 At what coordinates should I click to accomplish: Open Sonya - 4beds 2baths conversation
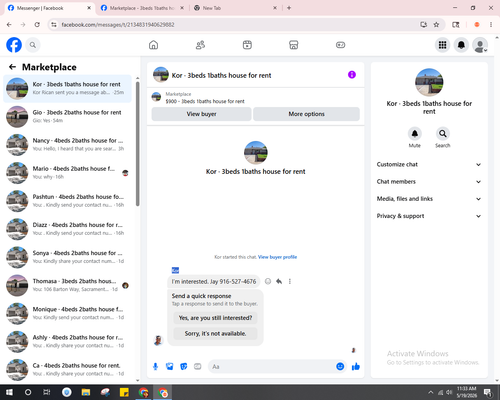click(x=67, y=257)
